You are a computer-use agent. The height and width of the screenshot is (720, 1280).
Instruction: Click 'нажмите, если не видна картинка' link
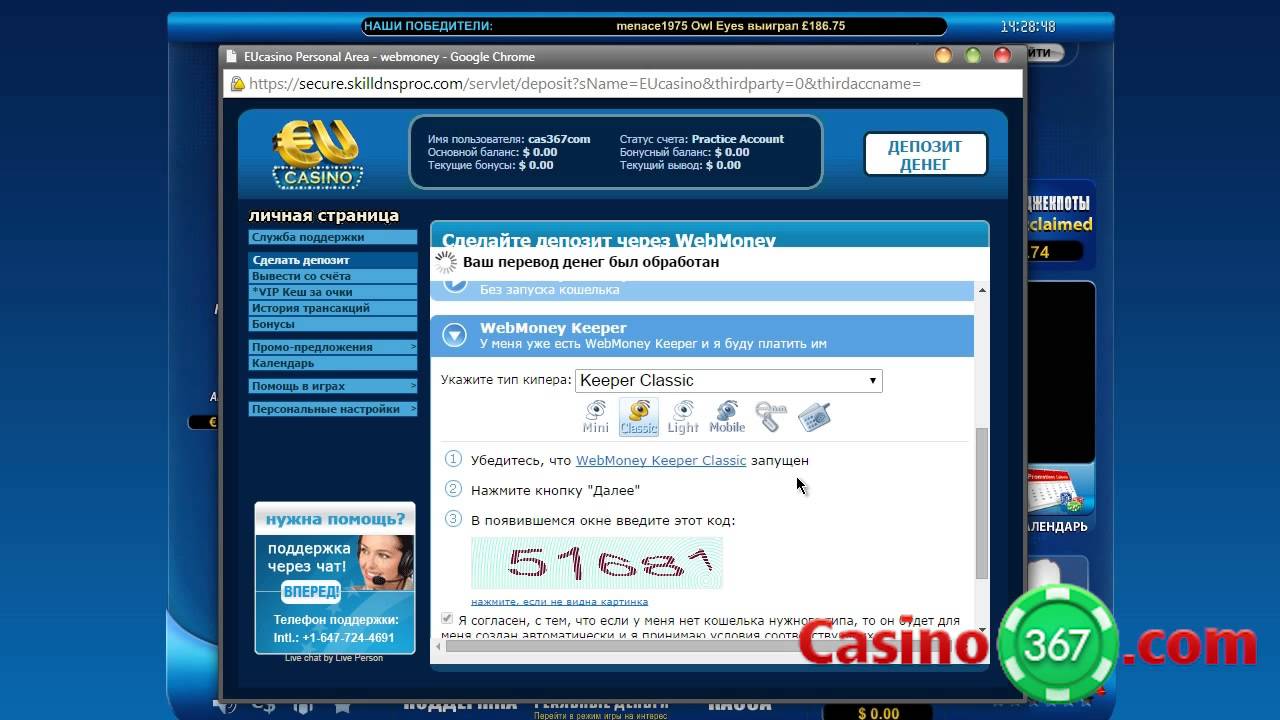pyautogui.click(x=559, y=601)
